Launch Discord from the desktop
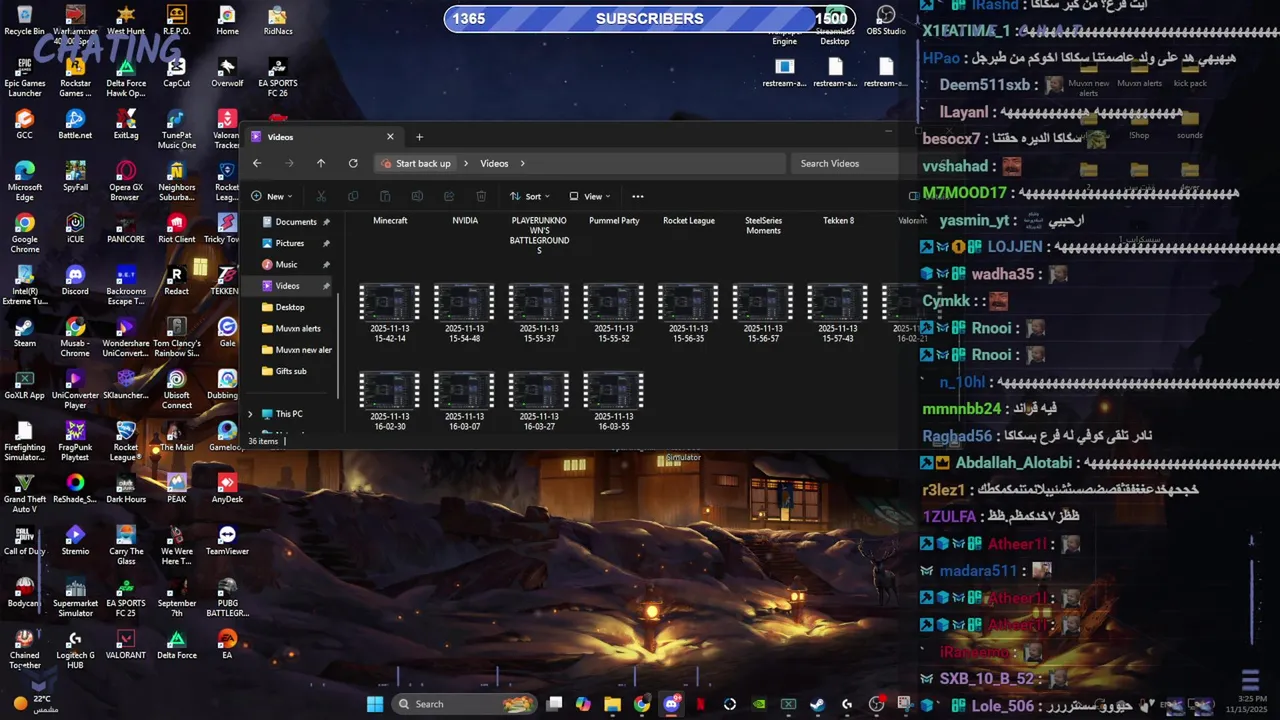Image resolution: width=1280 pixels, height=720 pixels. [x=75, y=280]
